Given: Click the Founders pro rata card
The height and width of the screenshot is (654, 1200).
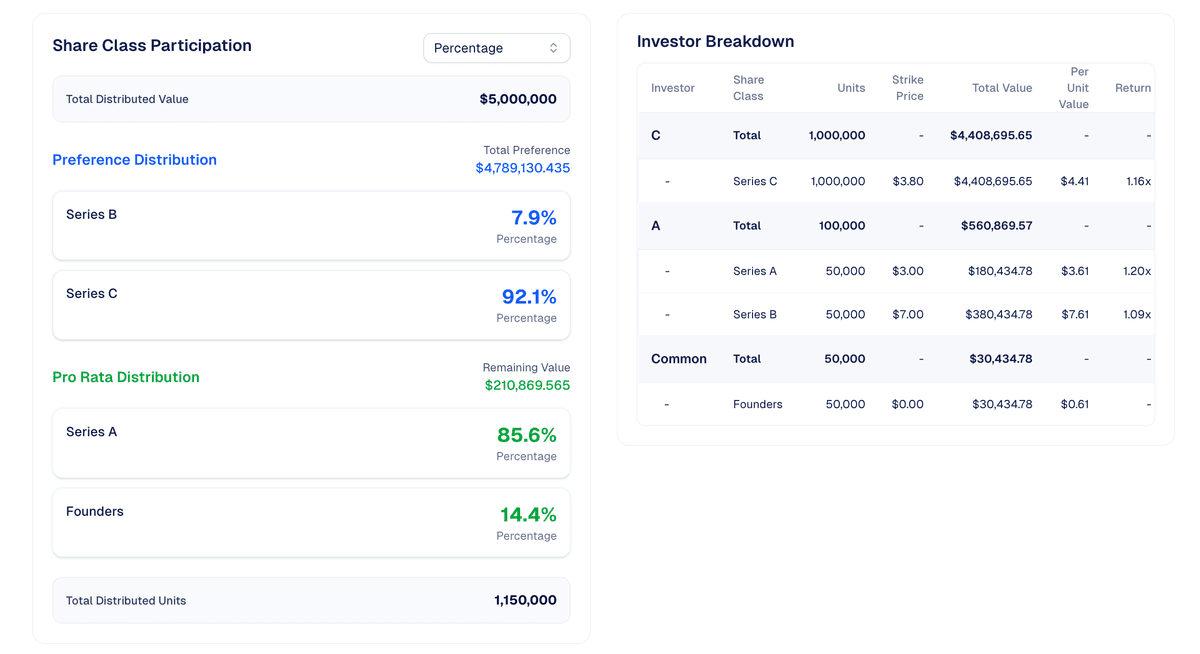Looking at the screenshot, I should coord(311,522).
